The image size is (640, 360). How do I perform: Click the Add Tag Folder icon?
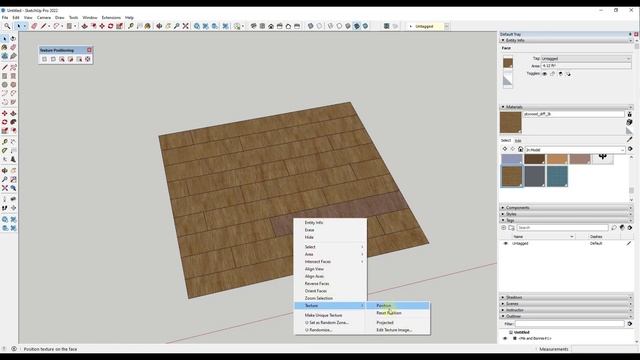coord(511,227)
